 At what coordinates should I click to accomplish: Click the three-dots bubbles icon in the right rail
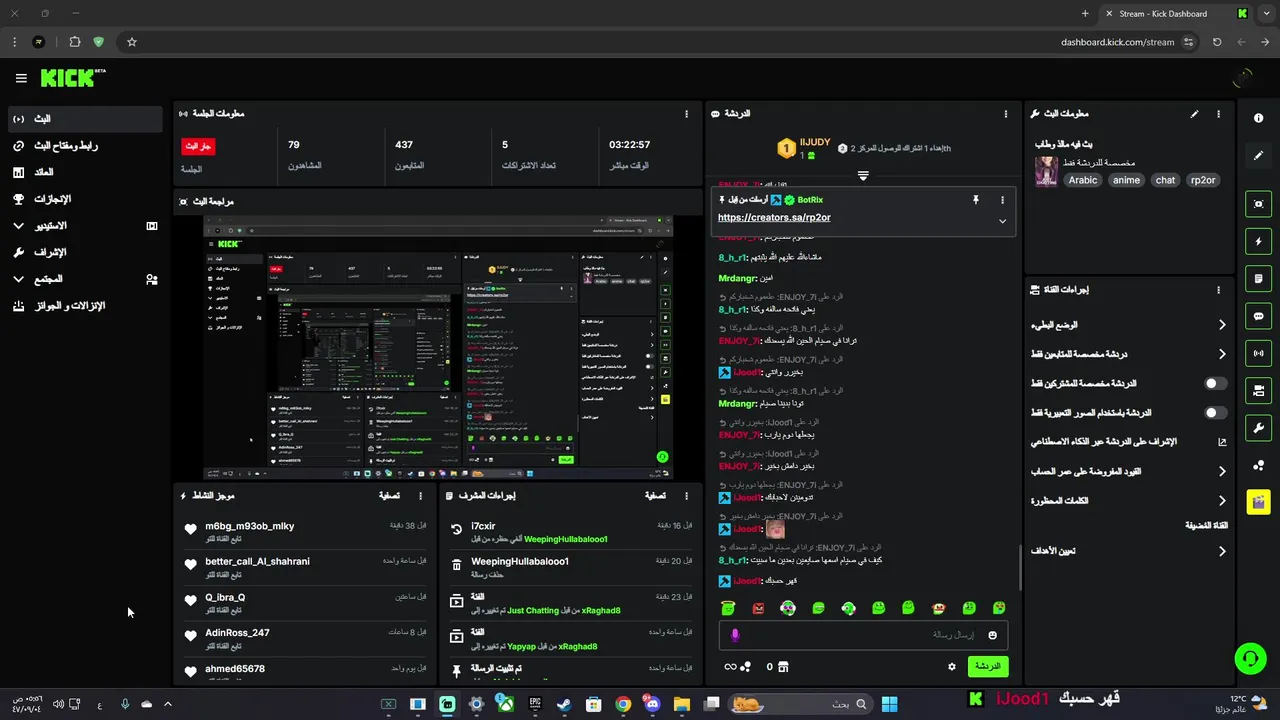pos(1258,465)
